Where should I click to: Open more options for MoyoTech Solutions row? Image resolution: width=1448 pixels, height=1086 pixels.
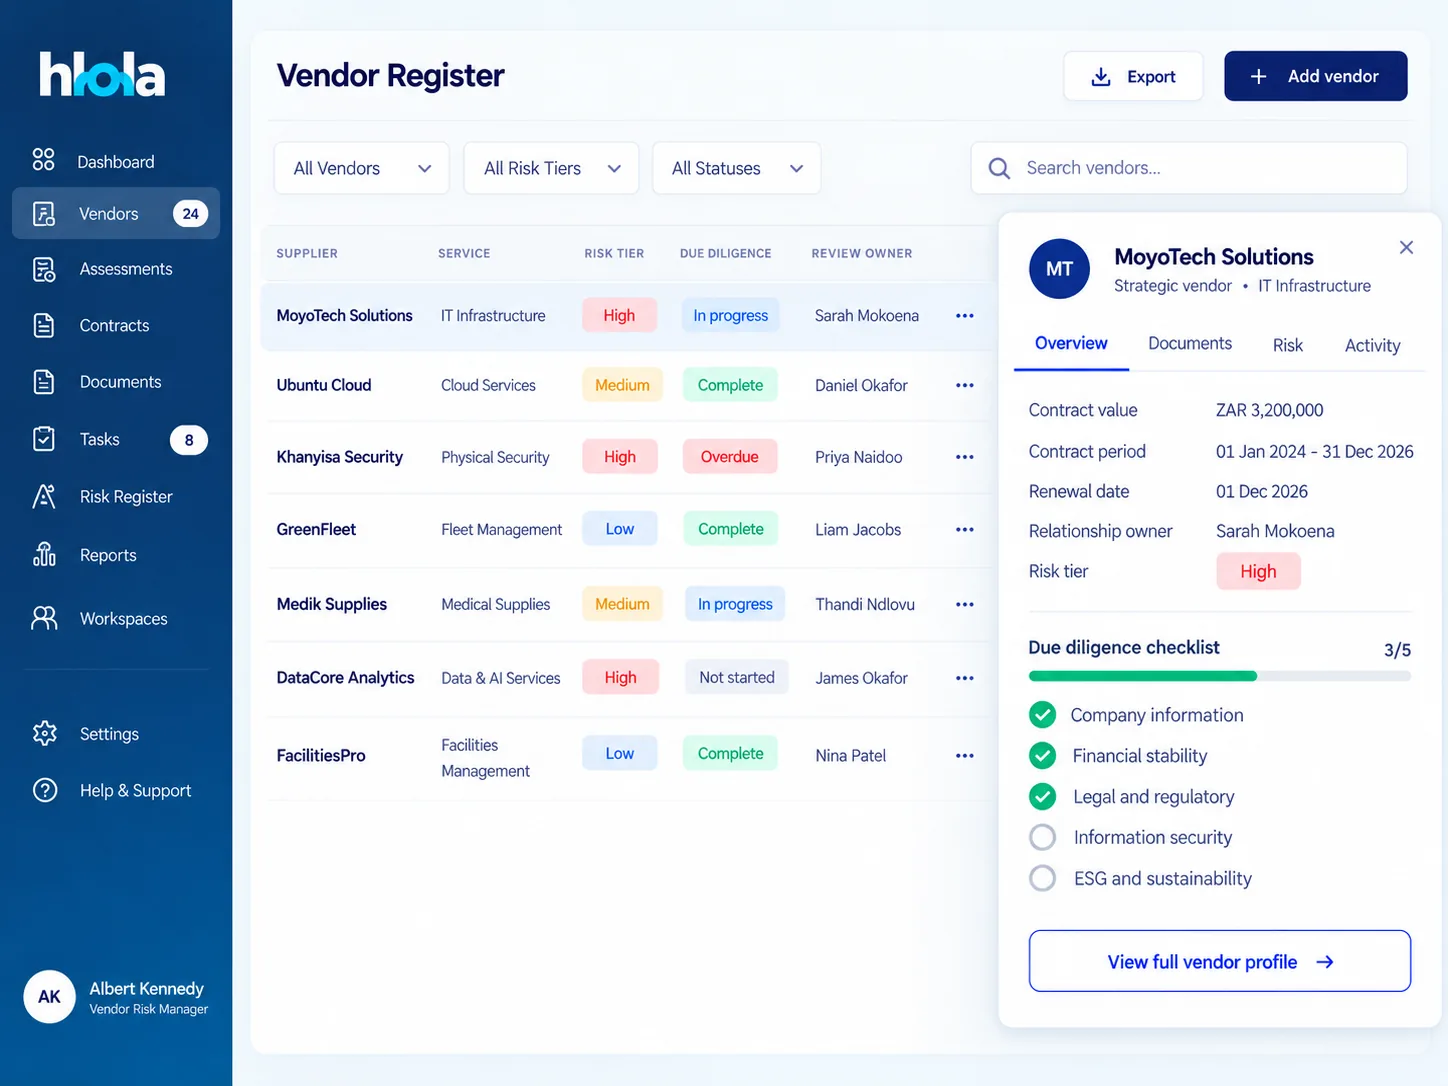click(965, 316)
